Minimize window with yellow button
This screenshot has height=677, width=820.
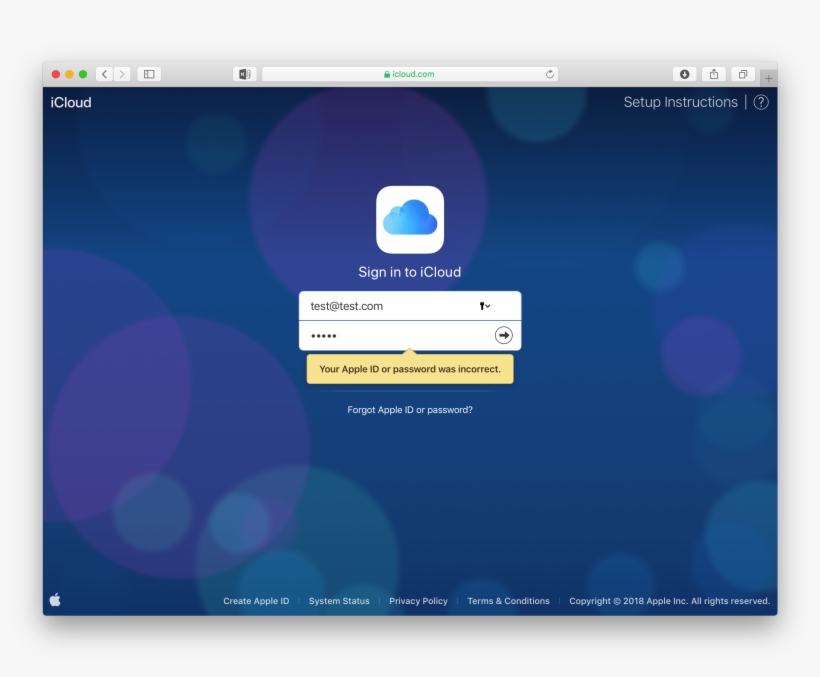pos(70,74)
